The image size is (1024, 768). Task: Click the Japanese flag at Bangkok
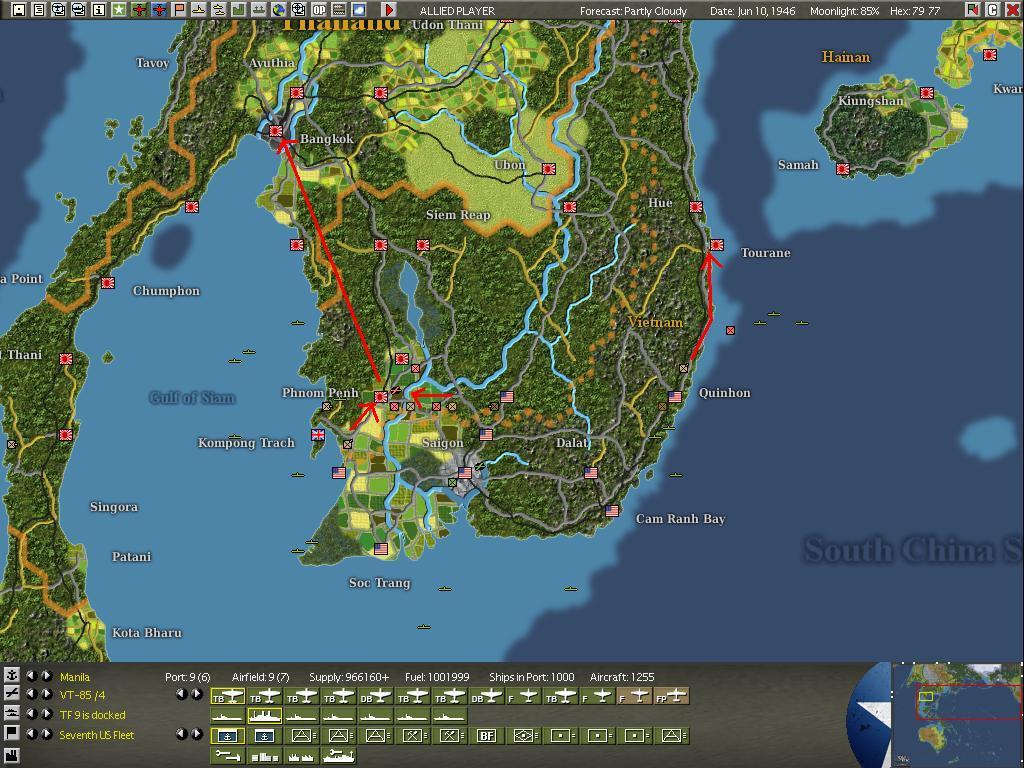pos(276,131)
